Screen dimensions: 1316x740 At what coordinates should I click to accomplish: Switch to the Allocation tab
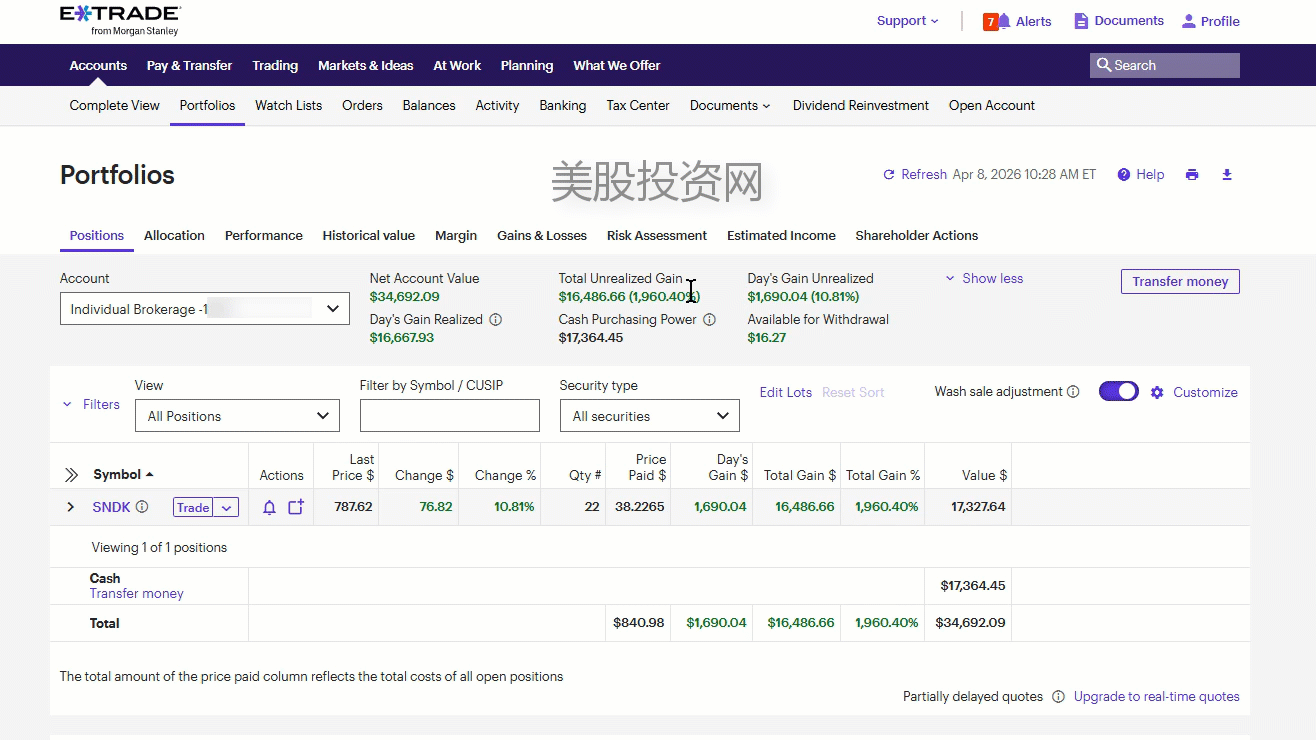(174, 236)
